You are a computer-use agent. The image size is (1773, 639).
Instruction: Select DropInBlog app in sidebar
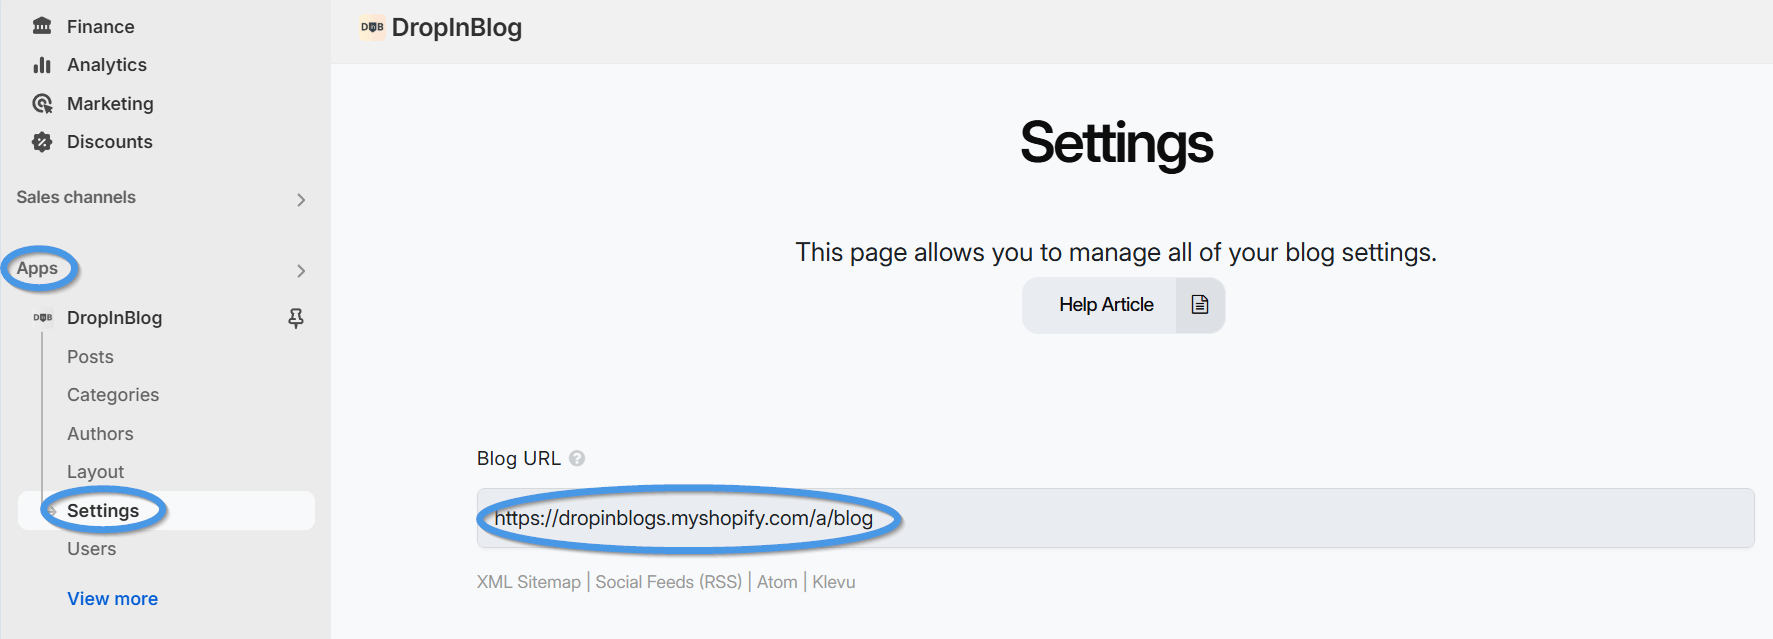click(114, 318)
